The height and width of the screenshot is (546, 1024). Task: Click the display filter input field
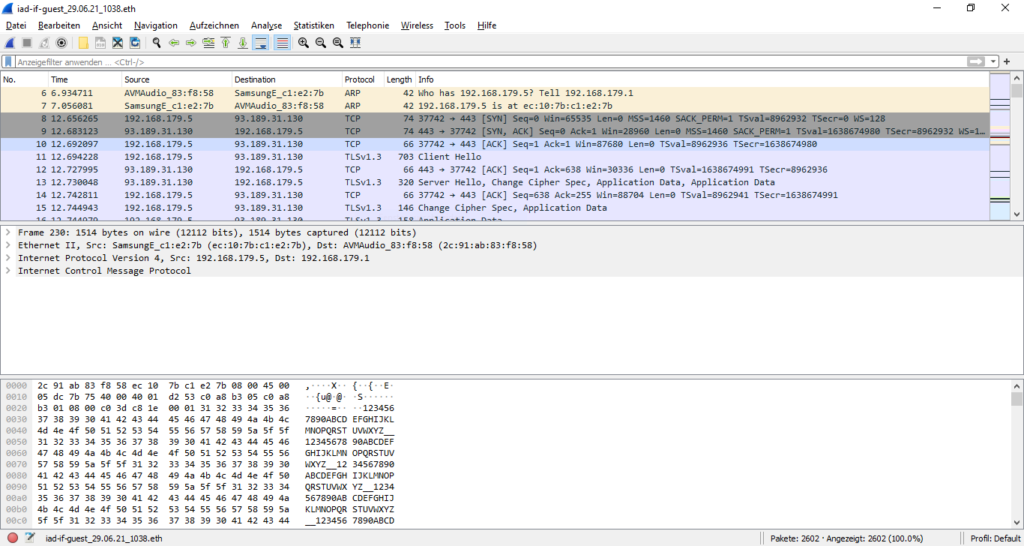tap(490, 62)
